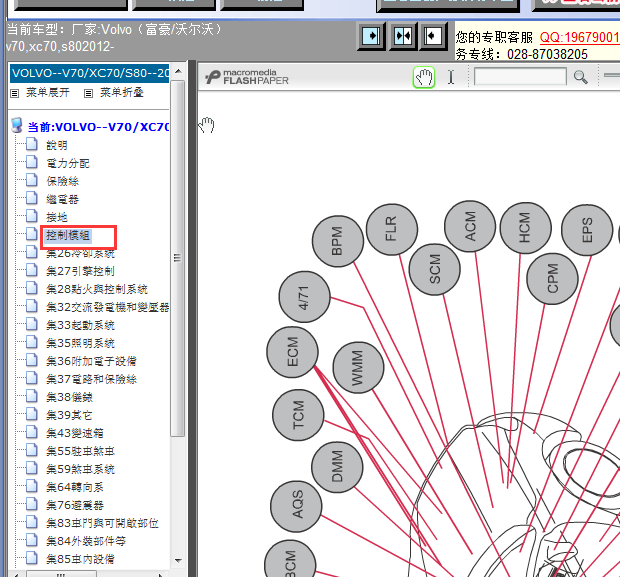The width and height of the screenshot is (620, 577).
Task: Click the right-arrow panel layout button
Action: 371,36
